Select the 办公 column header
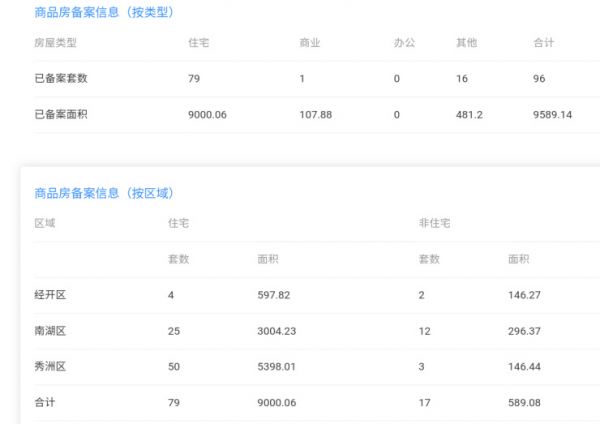 point(404,42)
